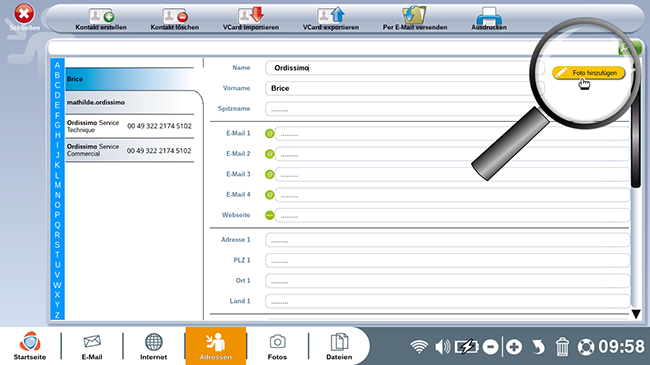This screenshot has width=650, height=365.
Task: Click the lifebuoy help icon
Action: [586, 347]
